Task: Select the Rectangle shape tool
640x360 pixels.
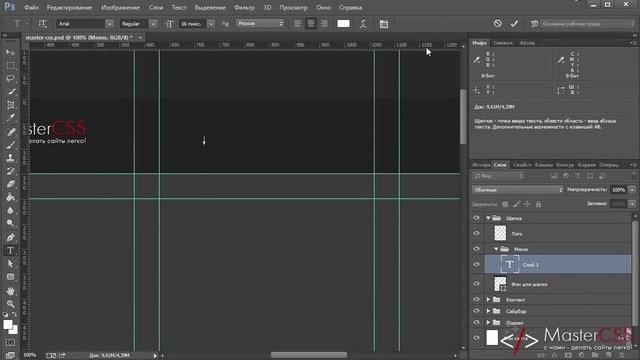Action: pyautogui.click(x=11, y=277)
